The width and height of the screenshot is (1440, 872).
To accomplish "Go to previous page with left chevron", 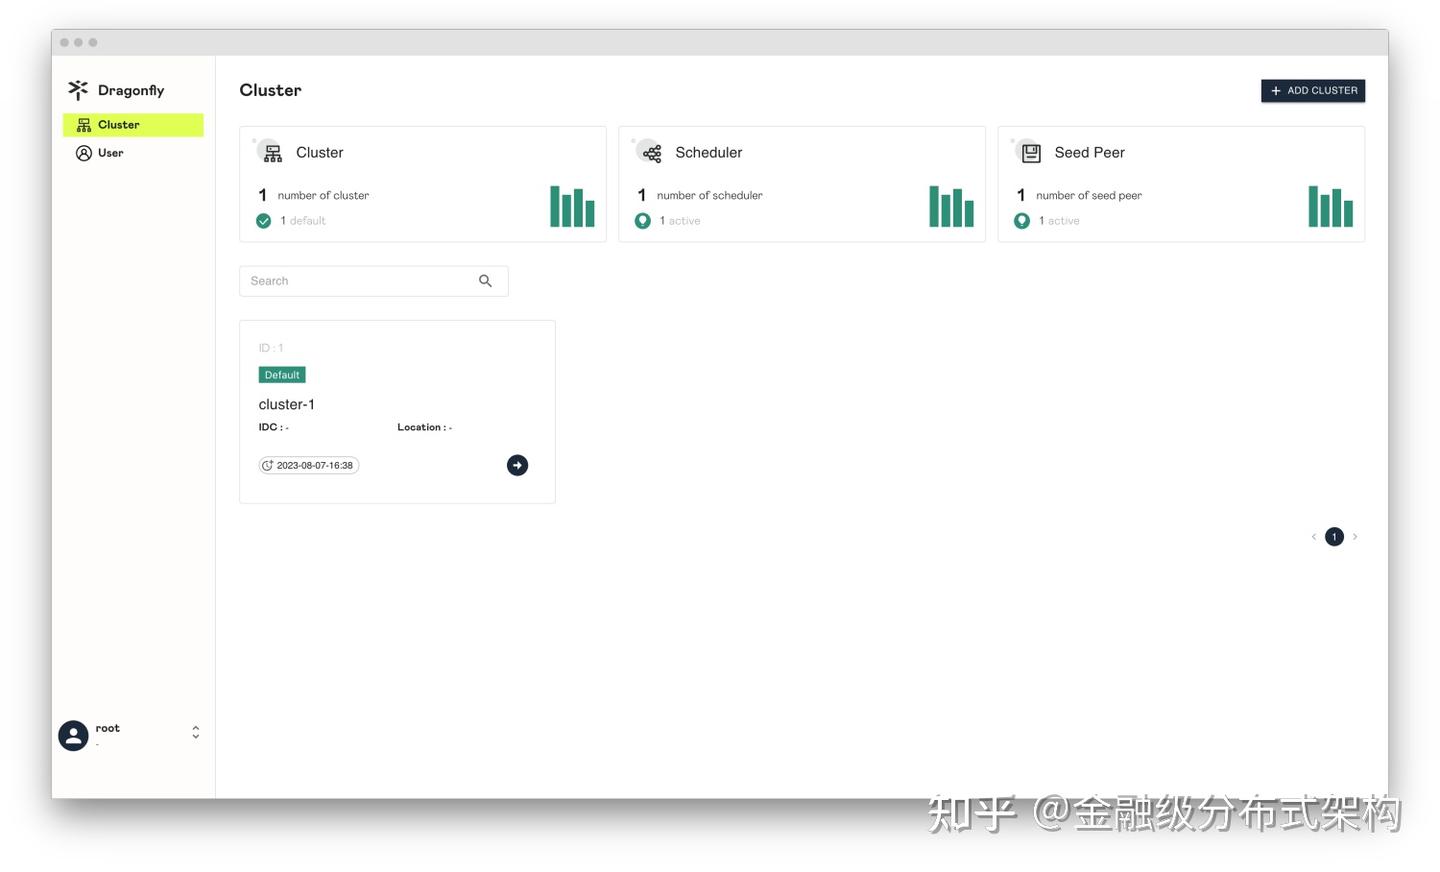I will tap(1314, 537).
